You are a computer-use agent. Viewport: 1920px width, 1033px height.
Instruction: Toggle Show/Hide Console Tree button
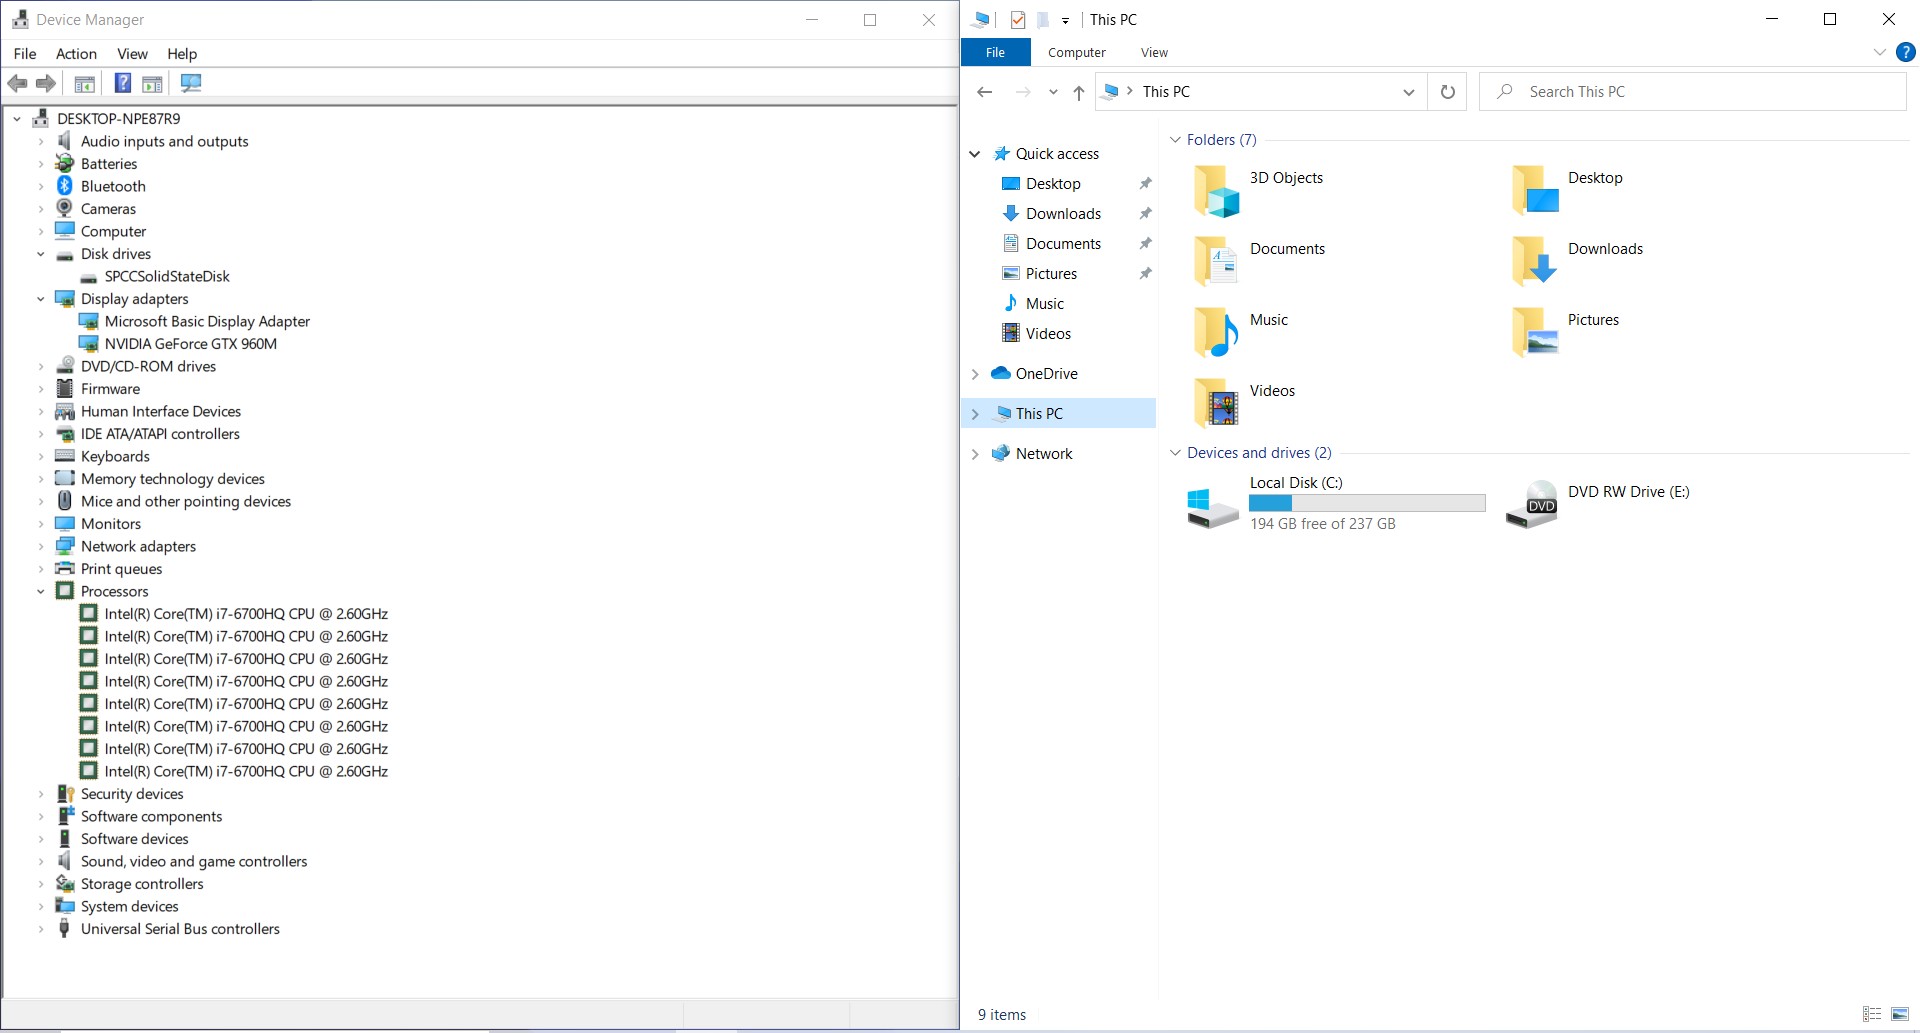point(85,83)
